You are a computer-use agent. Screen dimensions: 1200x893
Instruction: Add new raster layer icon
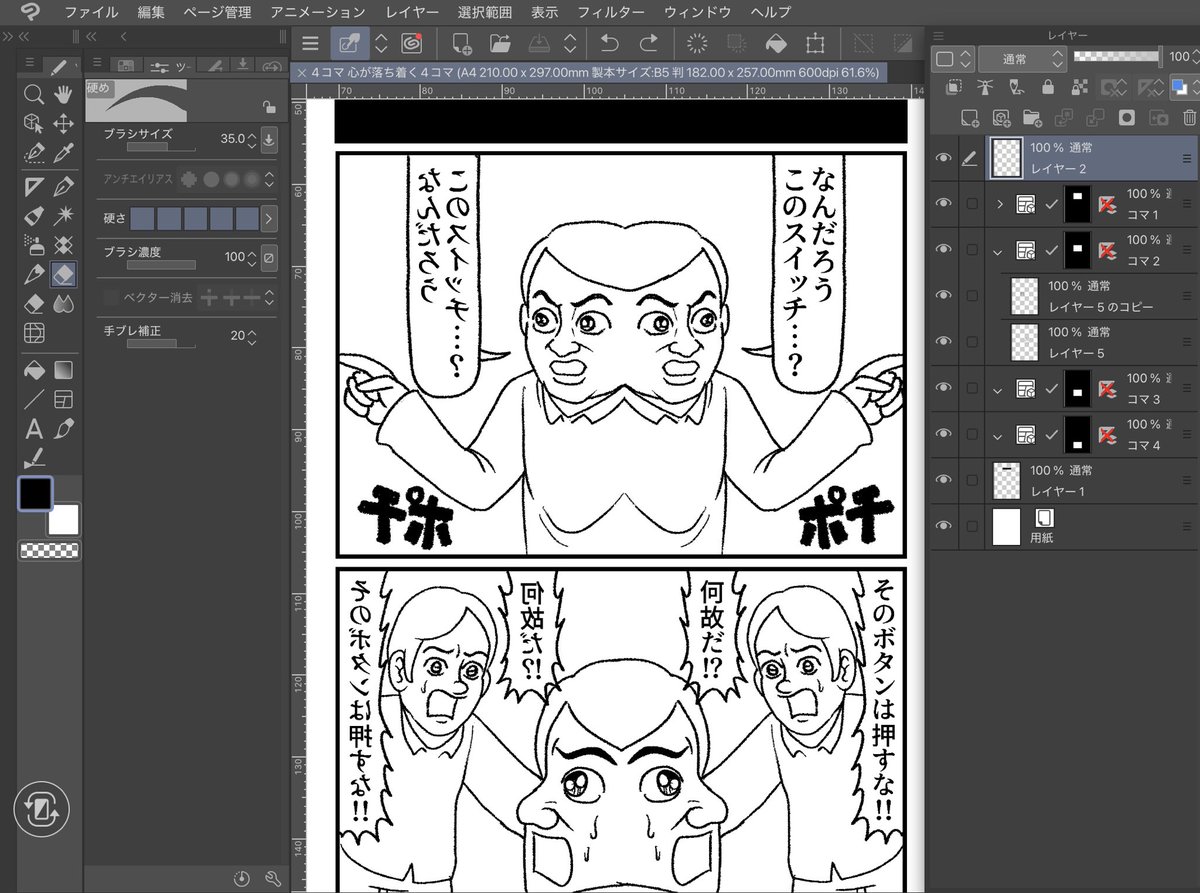[969, 118]
